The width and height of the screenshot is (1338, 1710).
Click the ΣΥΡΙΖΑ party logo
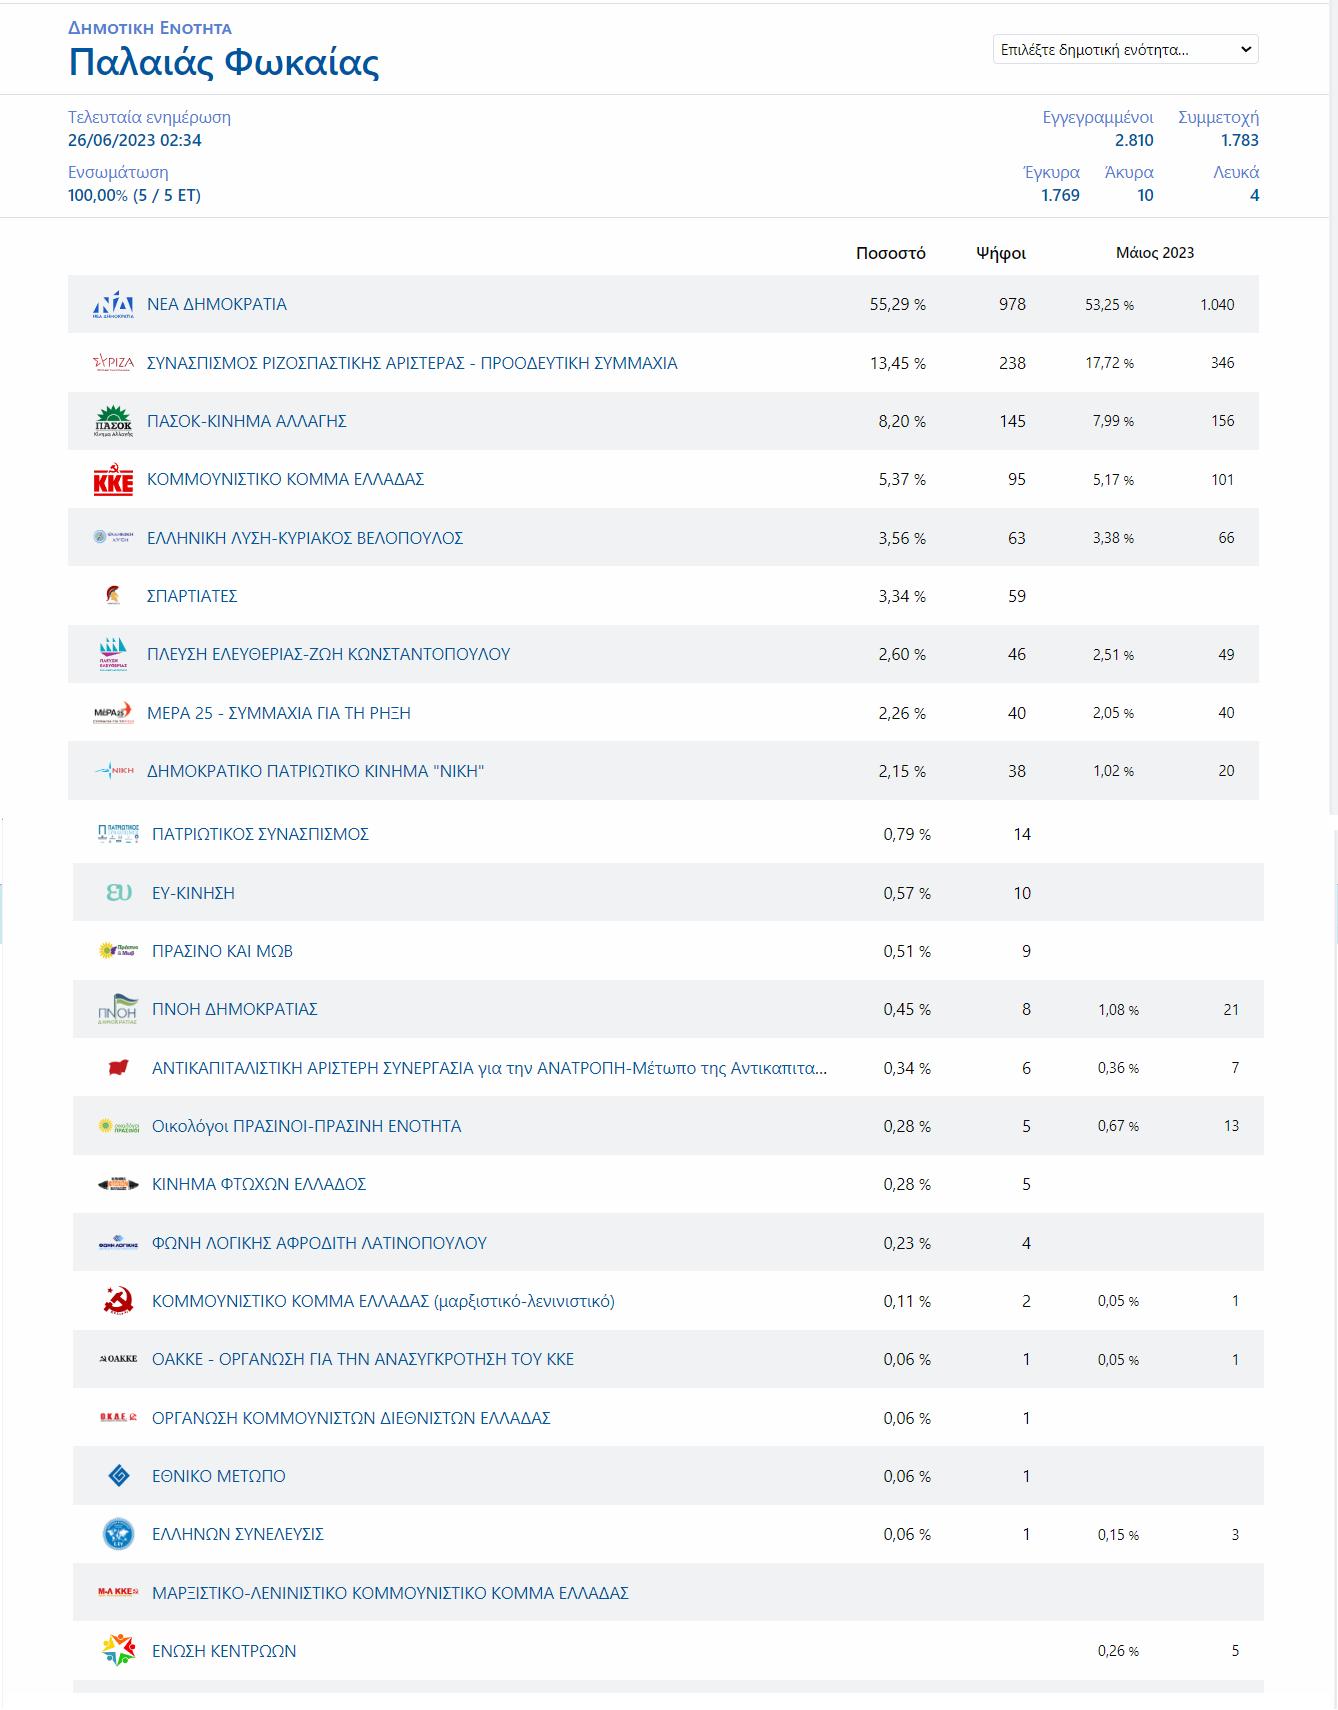coord(113,363)
